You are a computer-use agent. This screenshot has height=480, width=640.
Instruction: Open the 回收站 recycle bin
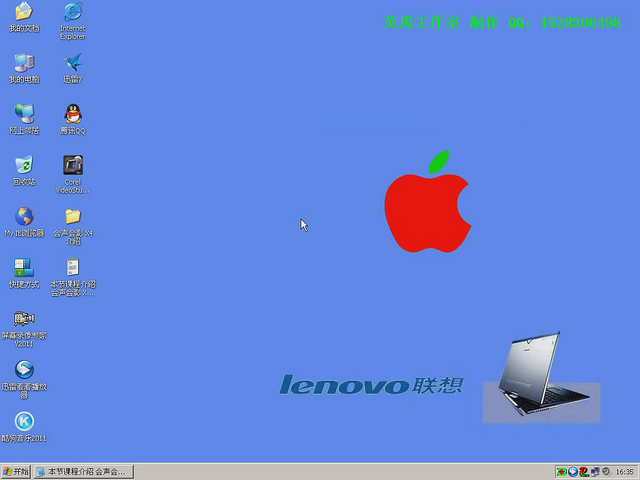pos(24,171)
